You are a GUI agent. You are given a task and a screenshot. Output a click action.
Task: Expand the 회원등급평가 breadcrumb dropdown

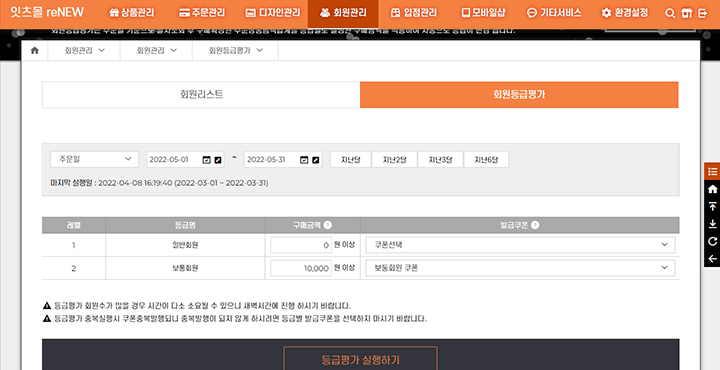point(236,50)
